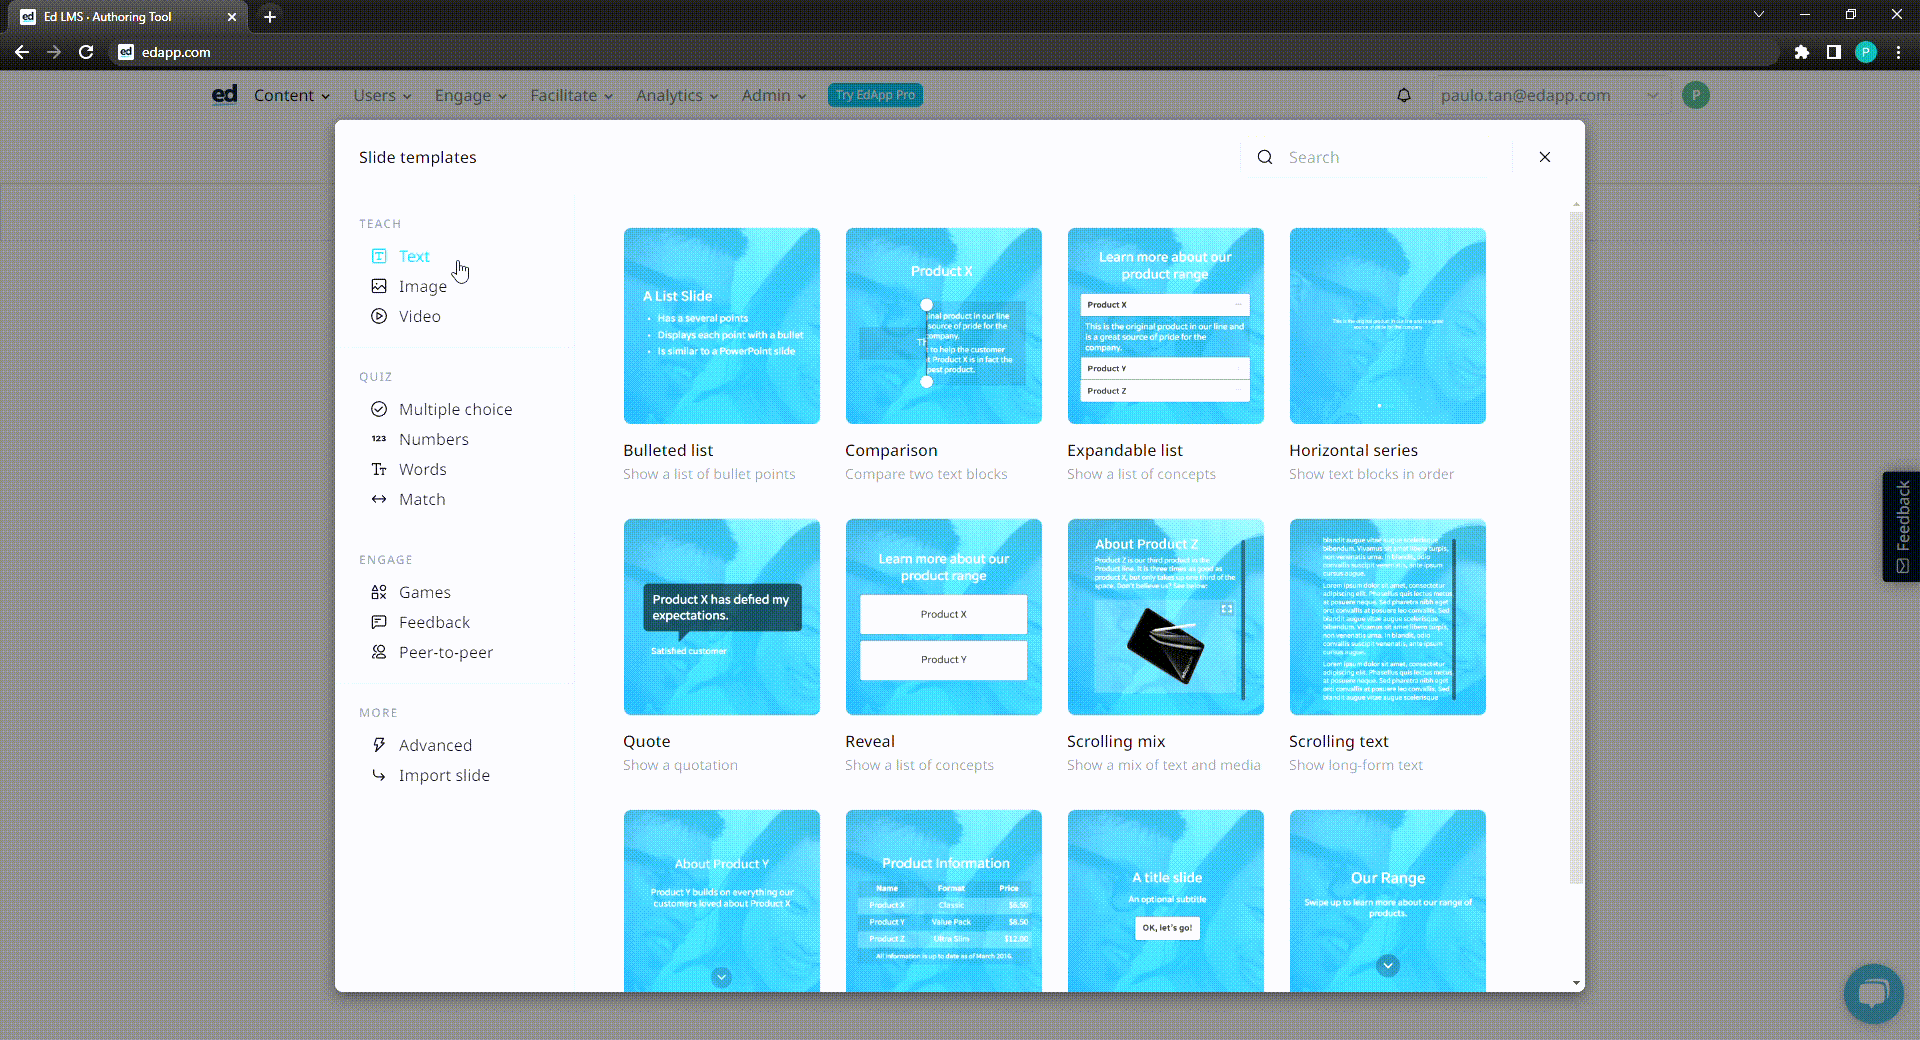Click the Multiple choice checkmark icon
The width and height of the screenshot is (1920, 1040).
[x=379, y=409]
